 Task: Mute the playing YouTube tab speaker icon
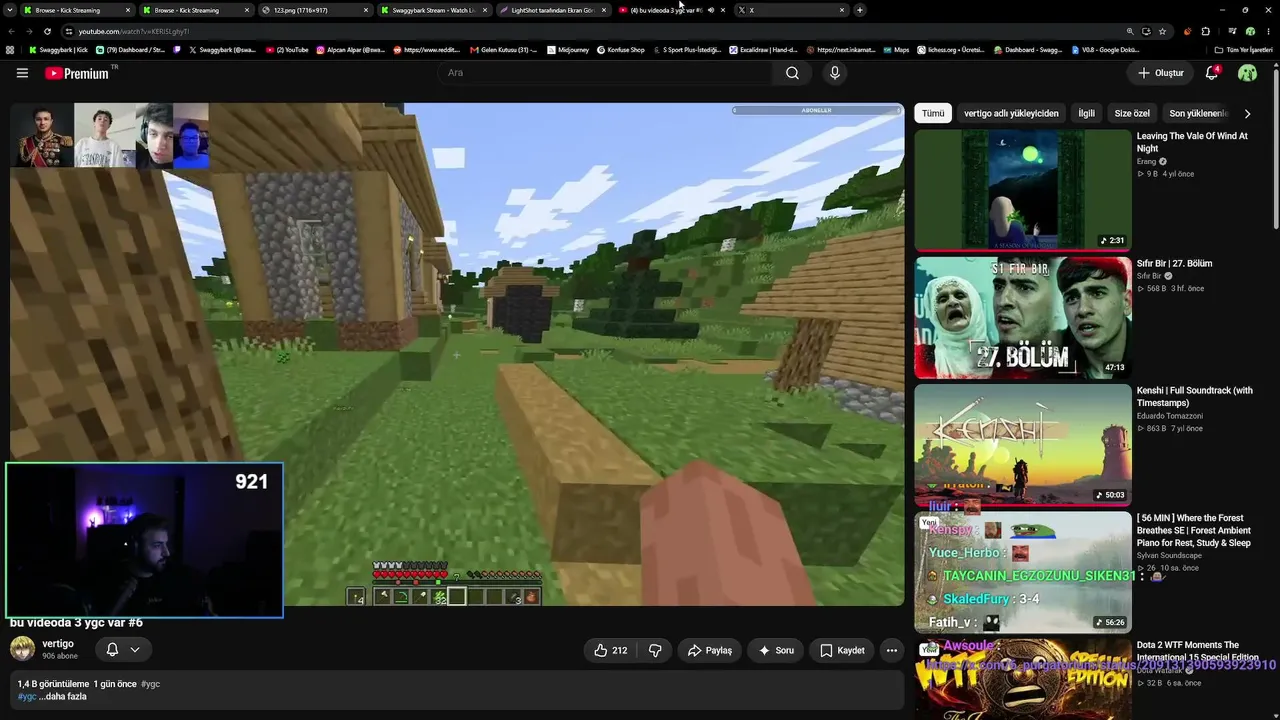[x=711, y=10]
